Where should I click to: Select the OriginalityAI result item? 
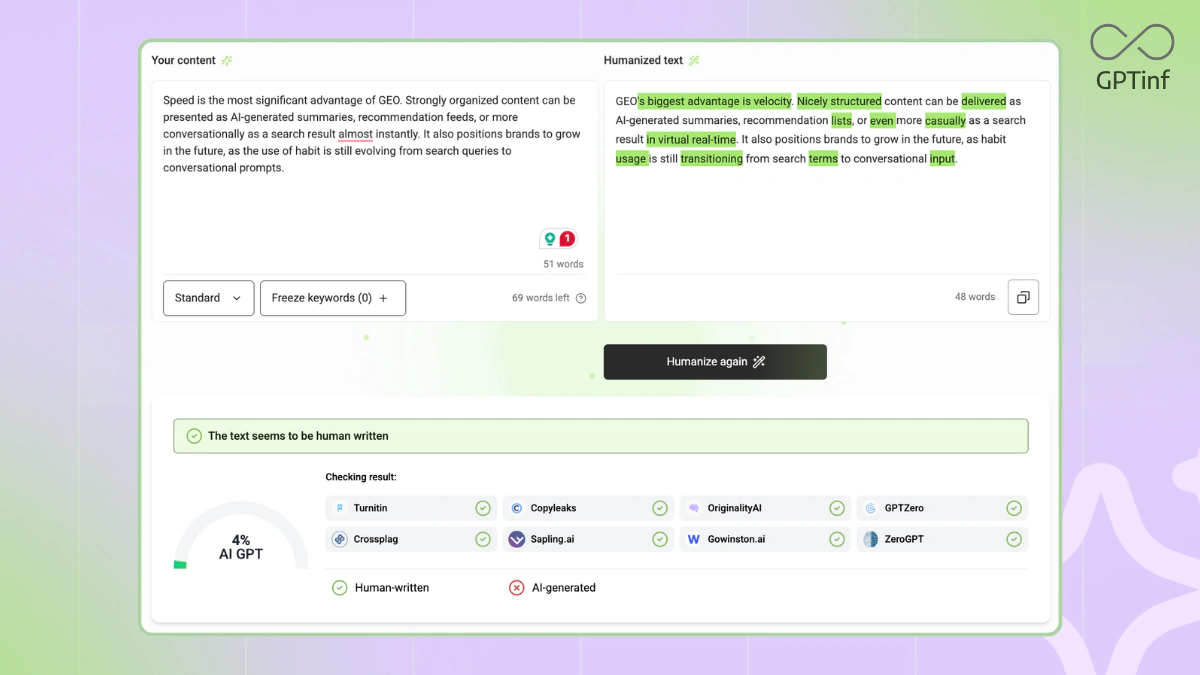(765, 508)
